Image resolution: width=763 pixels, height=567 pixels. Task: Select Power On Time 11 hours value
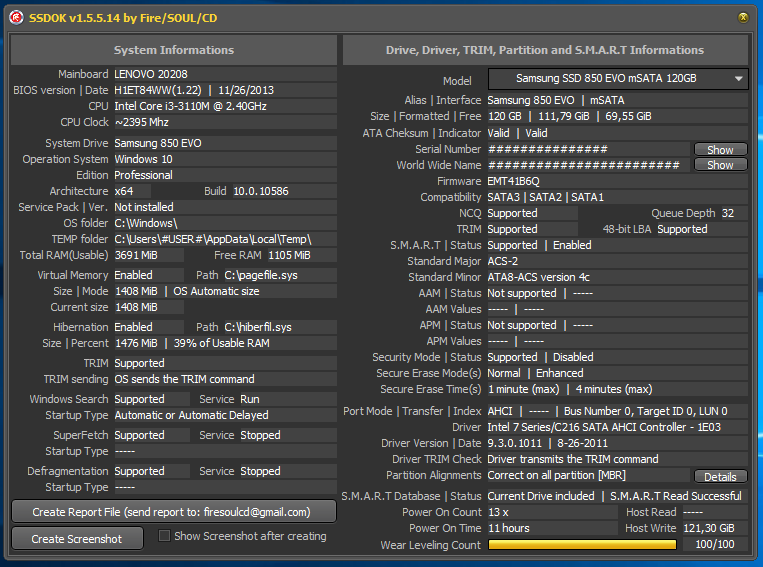click(509, 528)
